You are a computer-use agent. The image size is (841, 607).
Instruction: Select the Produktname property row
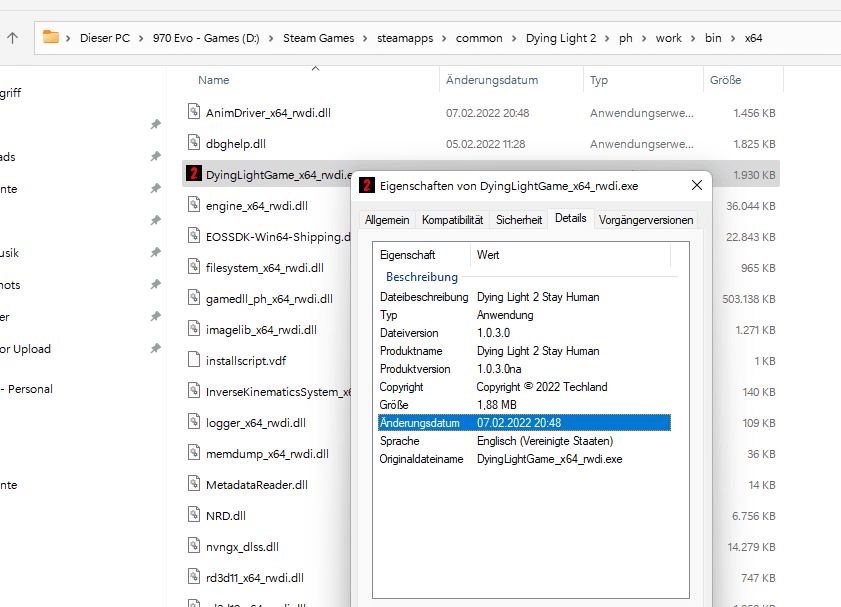(524, 351)
